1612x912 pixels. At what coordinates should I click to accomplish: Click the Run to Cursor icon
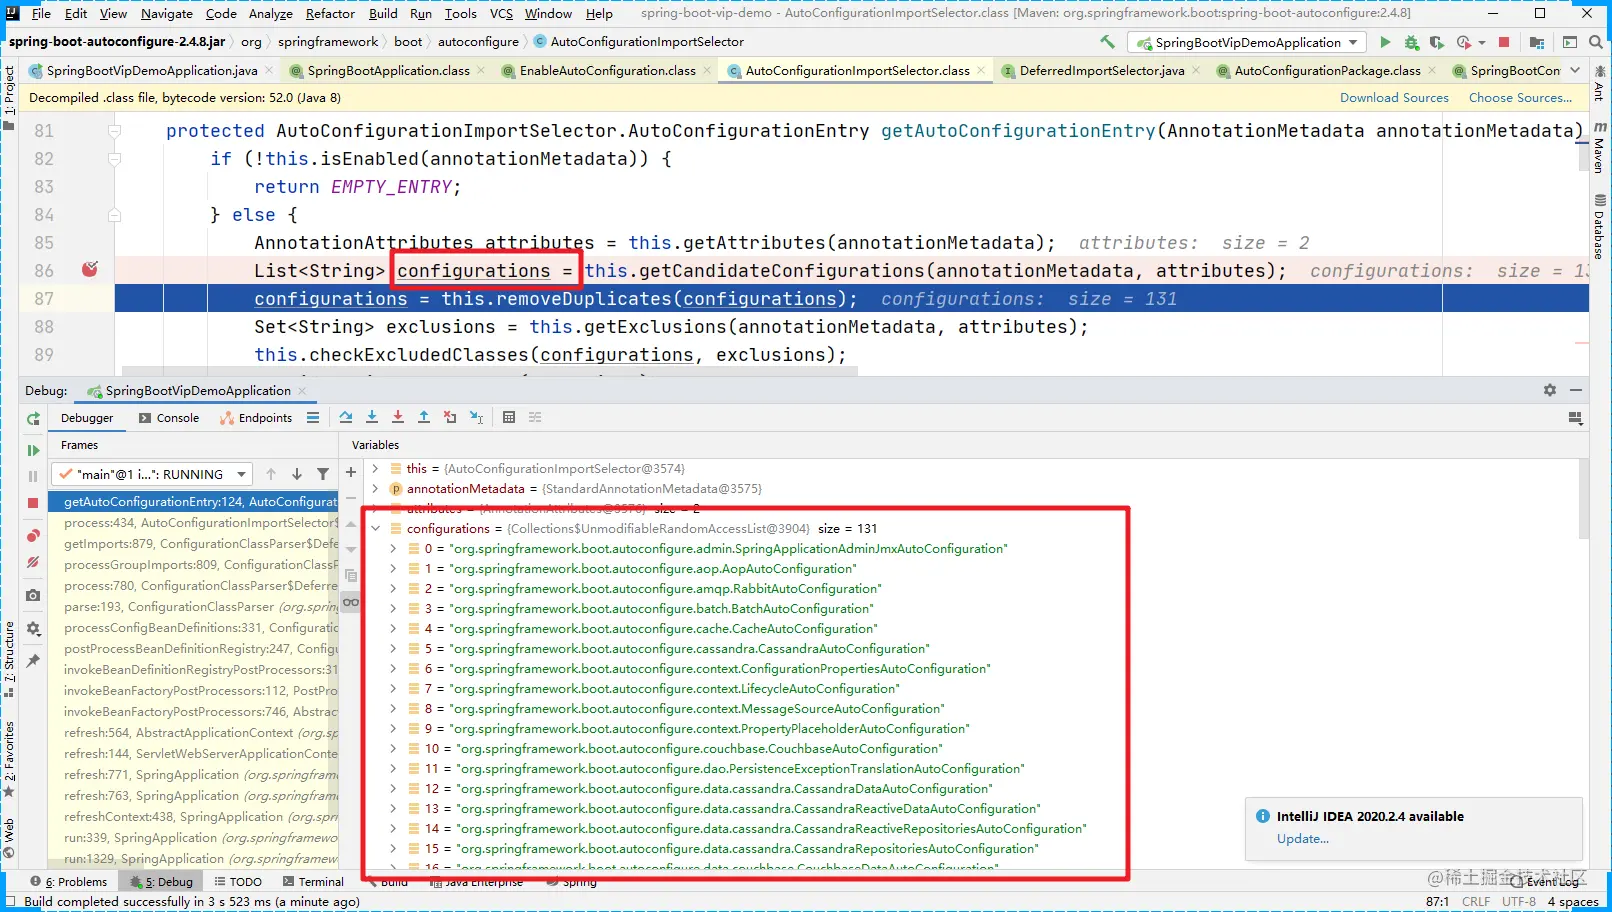[476, 417]
